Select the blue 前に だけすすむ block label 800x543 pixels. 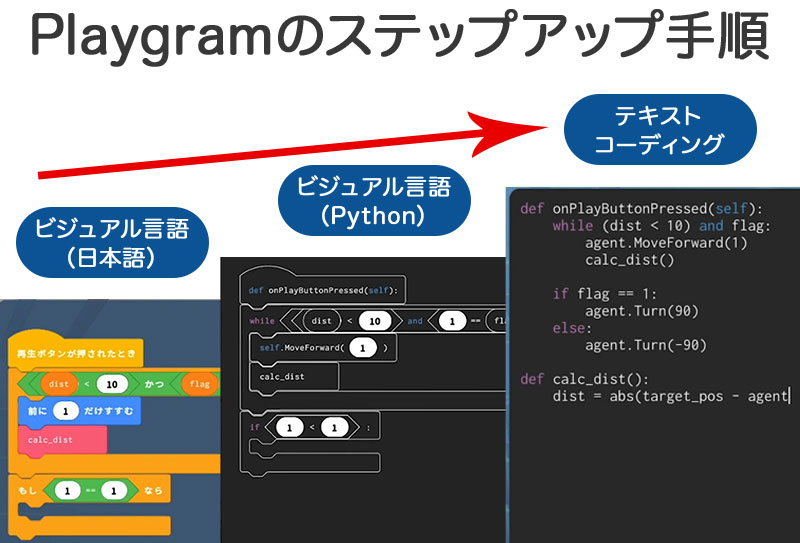(x=79, y=411)
